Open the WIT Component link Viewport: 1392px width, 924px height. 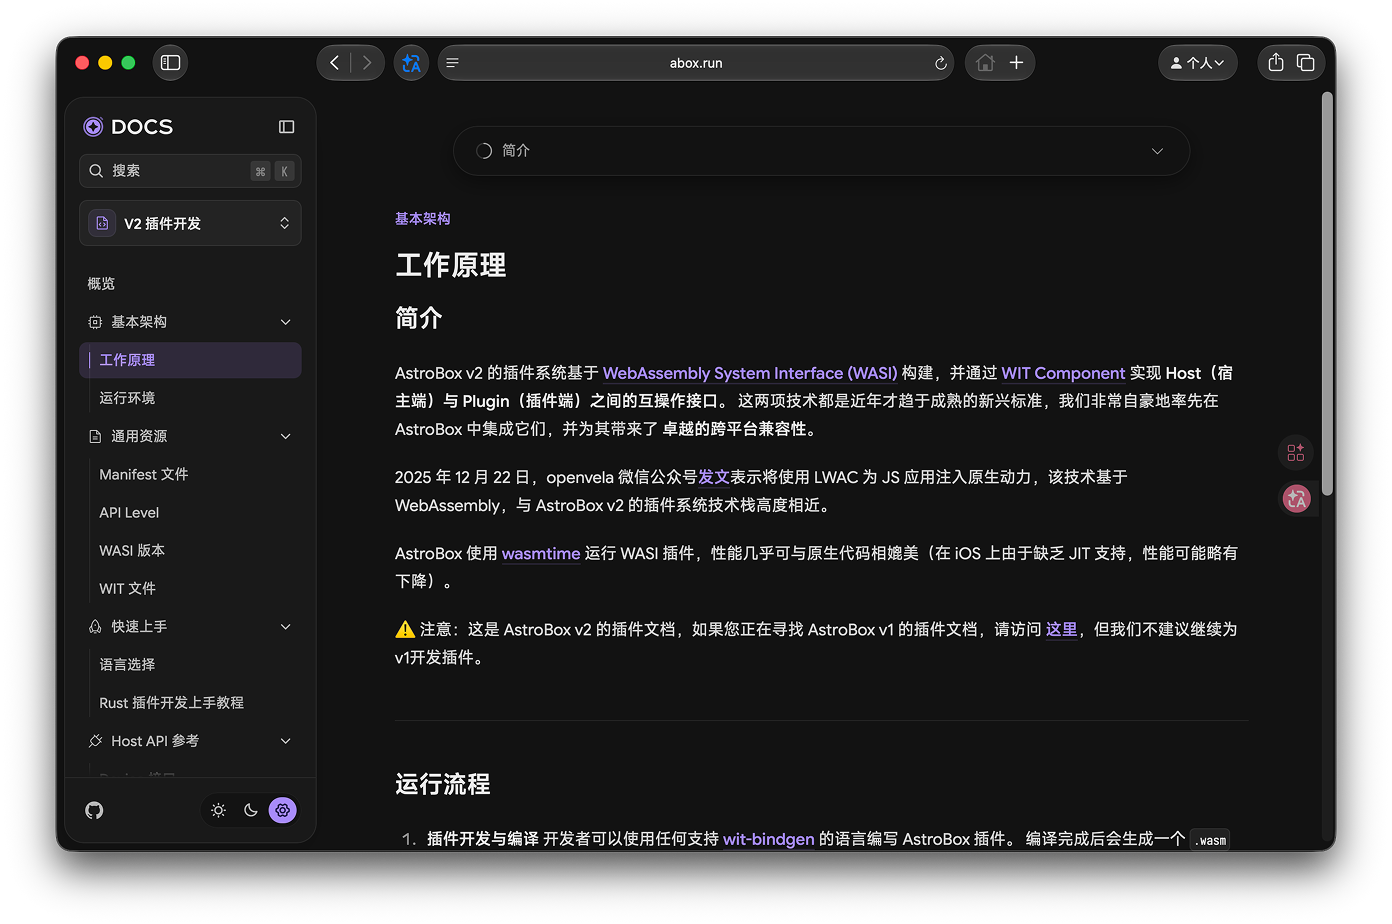(1063, 373)
